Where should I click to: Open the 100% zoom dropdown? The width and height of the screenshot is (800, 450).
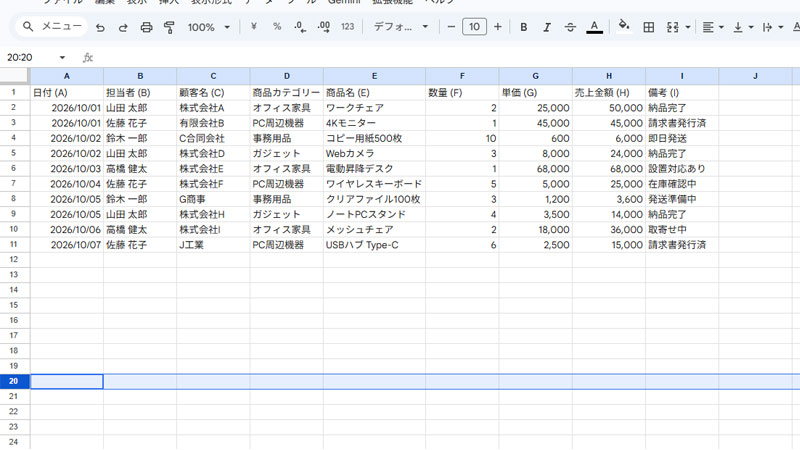pos(209,27)
